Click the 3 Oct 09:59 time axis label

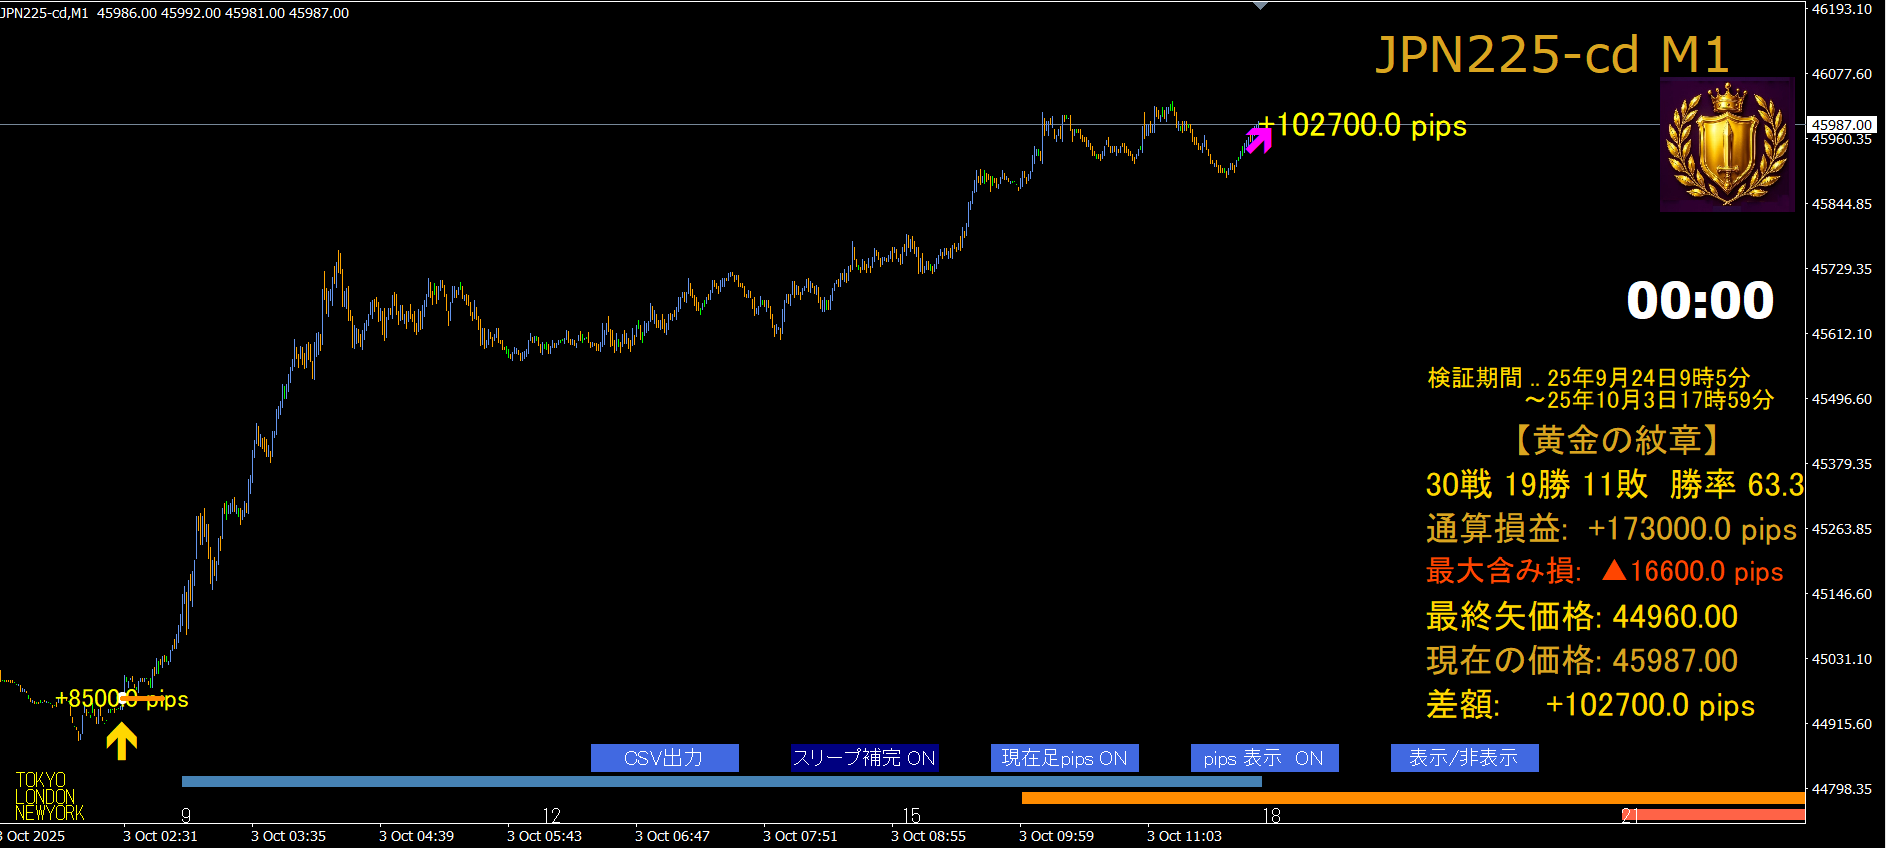tap(1056, 836)
